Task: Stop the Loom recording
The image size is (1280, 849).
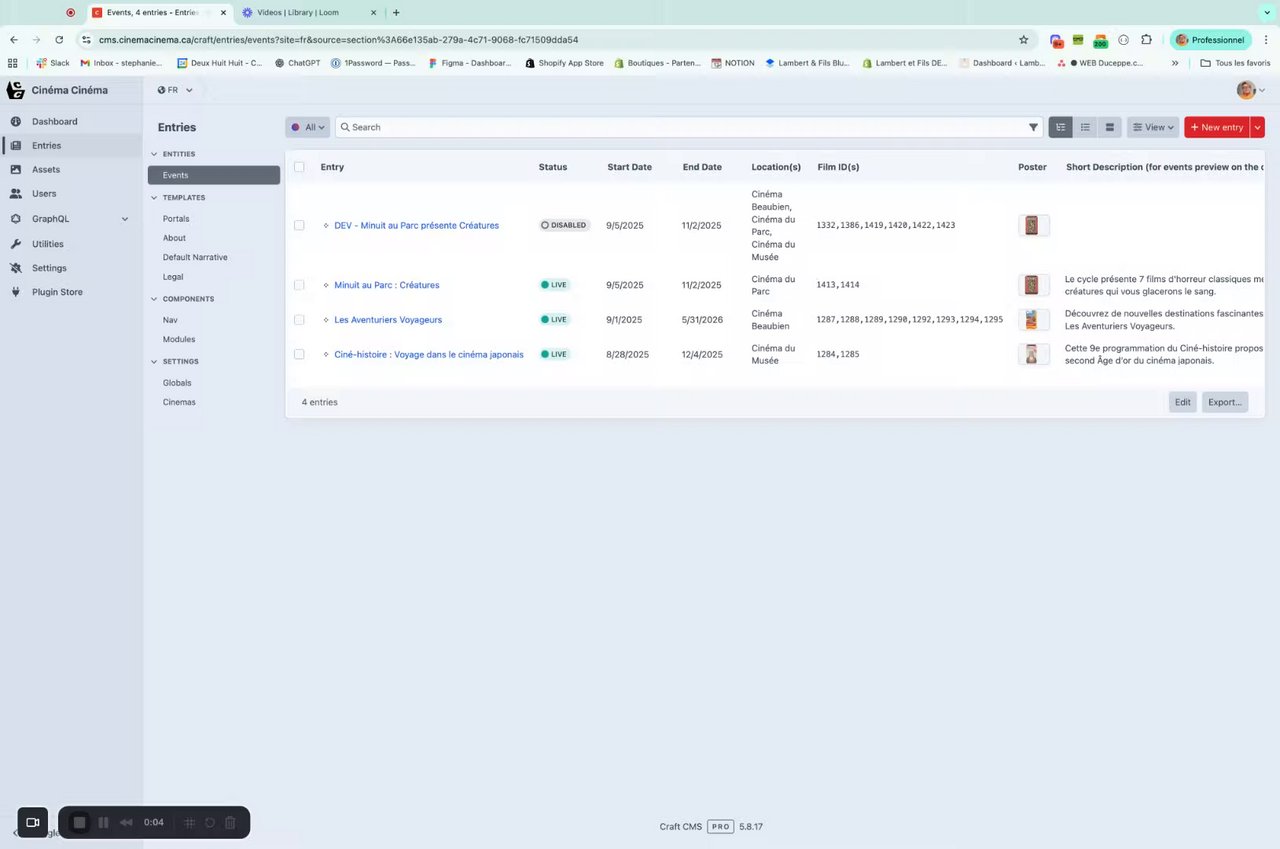Action: (80, 822)
